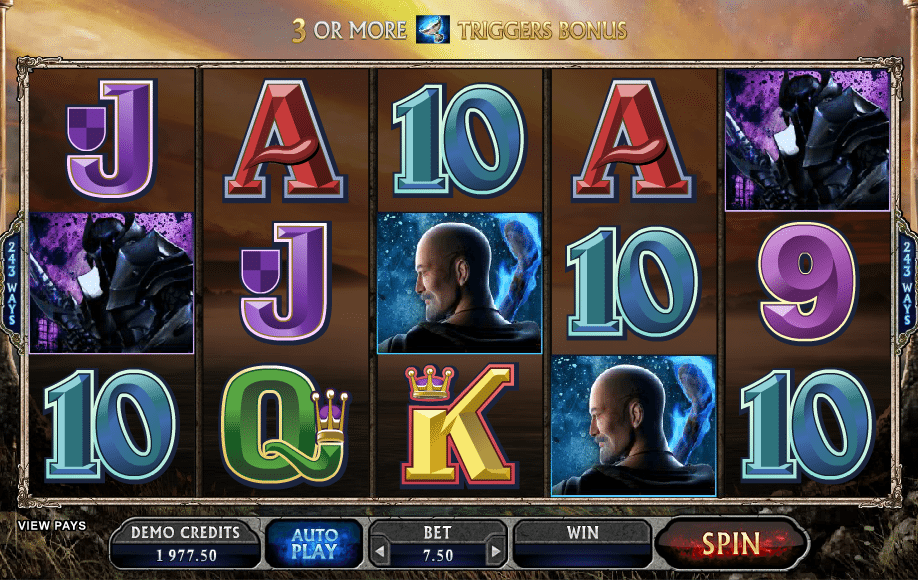The image size is (918, 580).
Task: Click the Bet amount 7.50 field
Action: coord(438,555)
